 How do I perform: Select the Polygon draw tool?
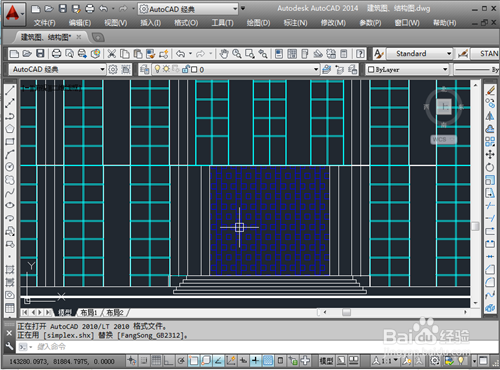10,128
